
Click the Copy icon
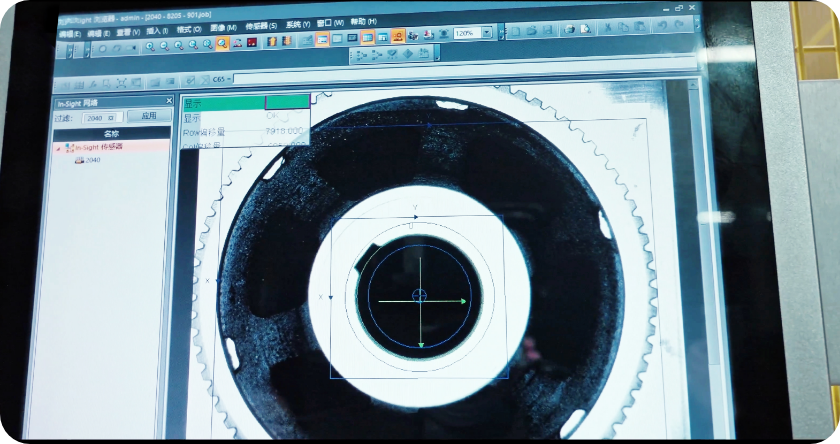(x=623, y=27)
